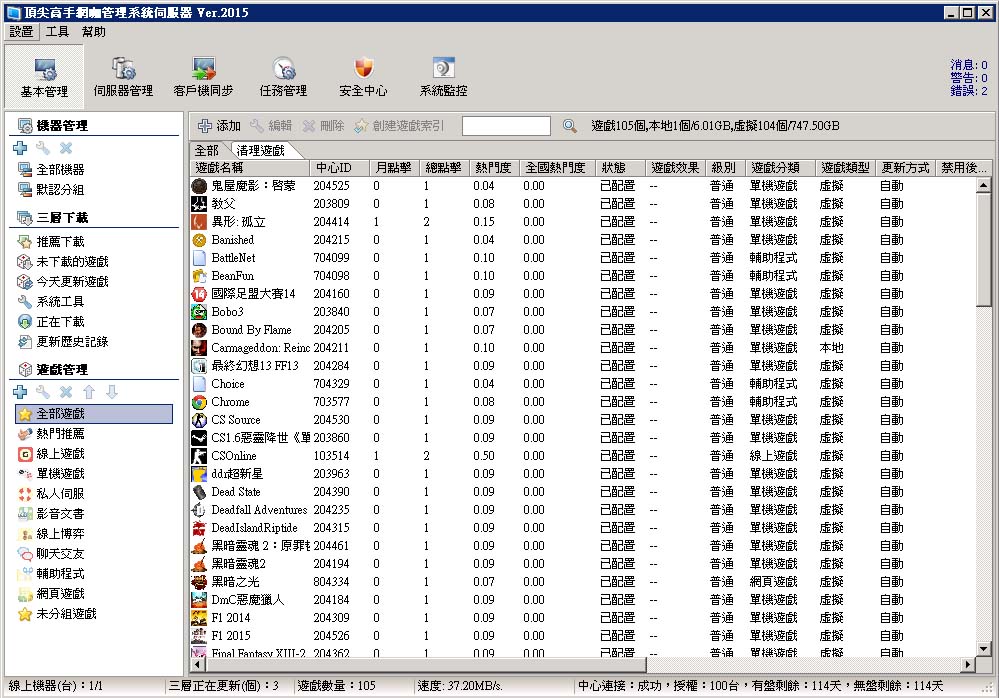Click the game search input field

[x=507, y=126]
